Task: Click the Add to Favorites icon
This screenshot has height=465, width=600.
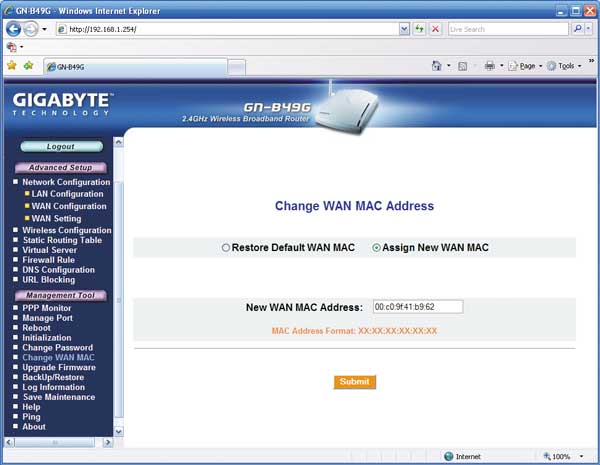Action: 28,66
